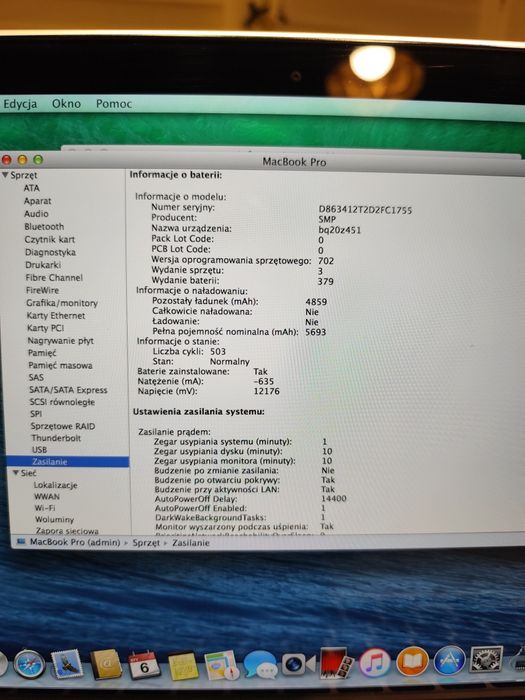Click MacBook Pro (admin) in path bar
Screen dimensions: 525x700
click(x=75, y=542)
